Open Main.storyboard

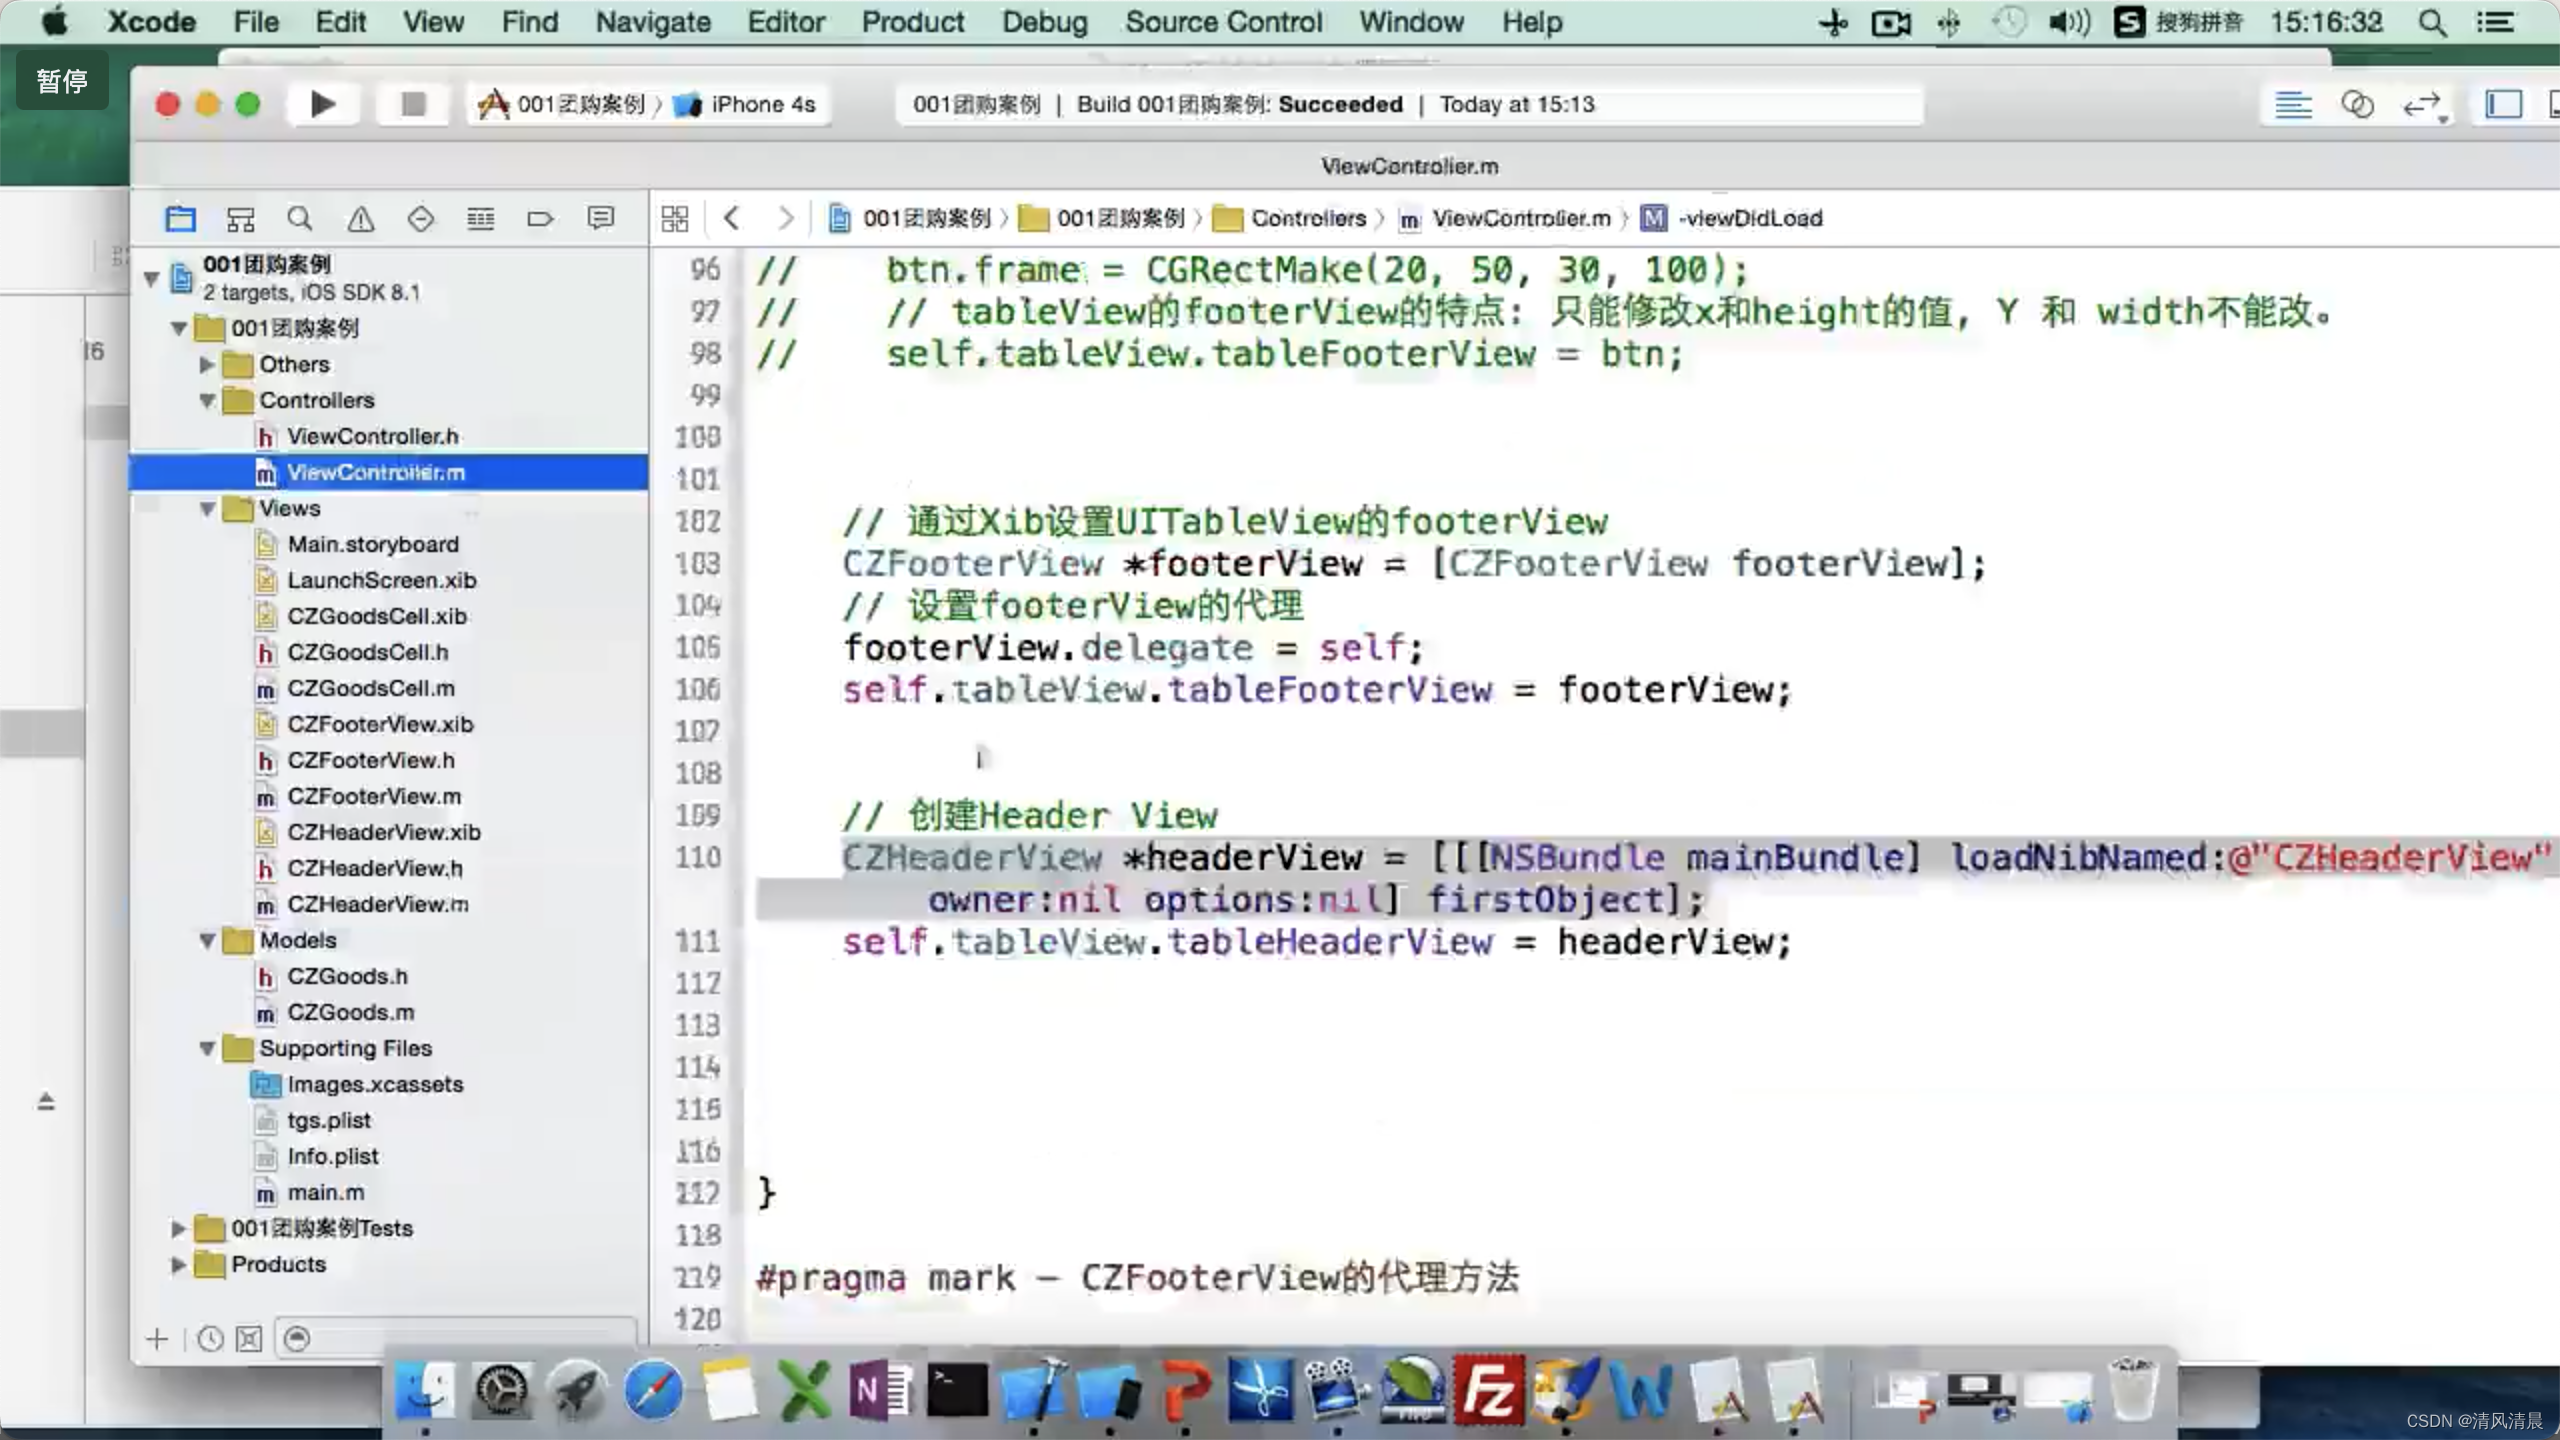pos(372,544)
